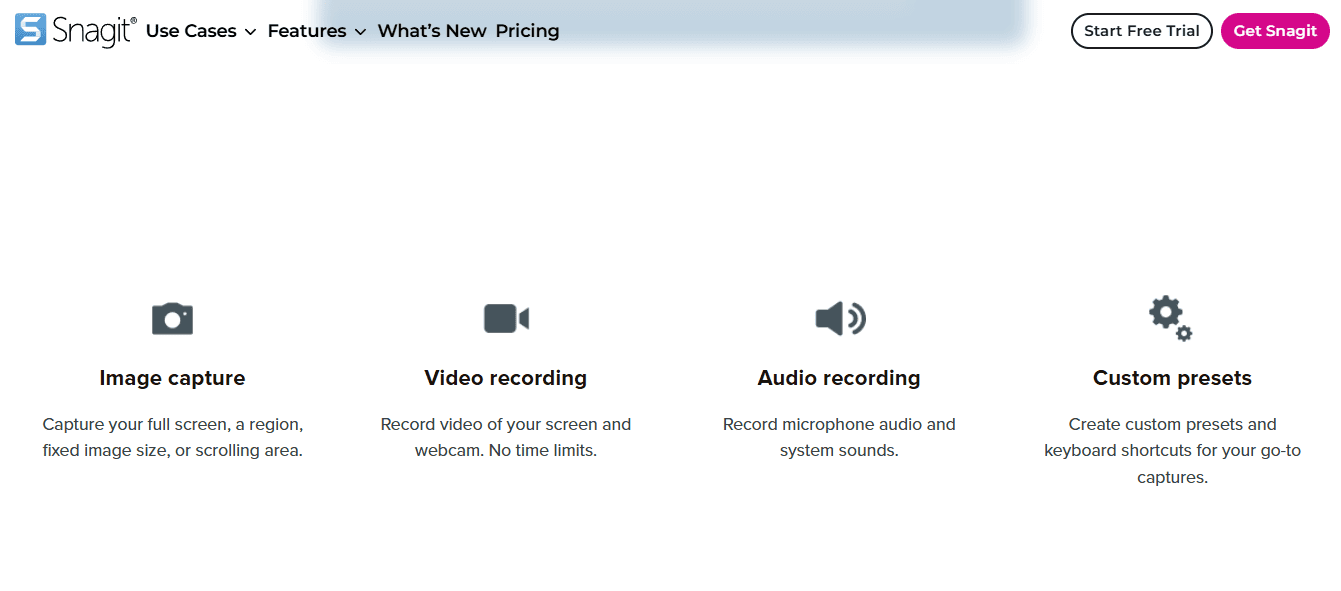Click the Start Free Trial button
Image resolution: width=1341 pixels, height=591 pixels.
(x=1142, y=31)
